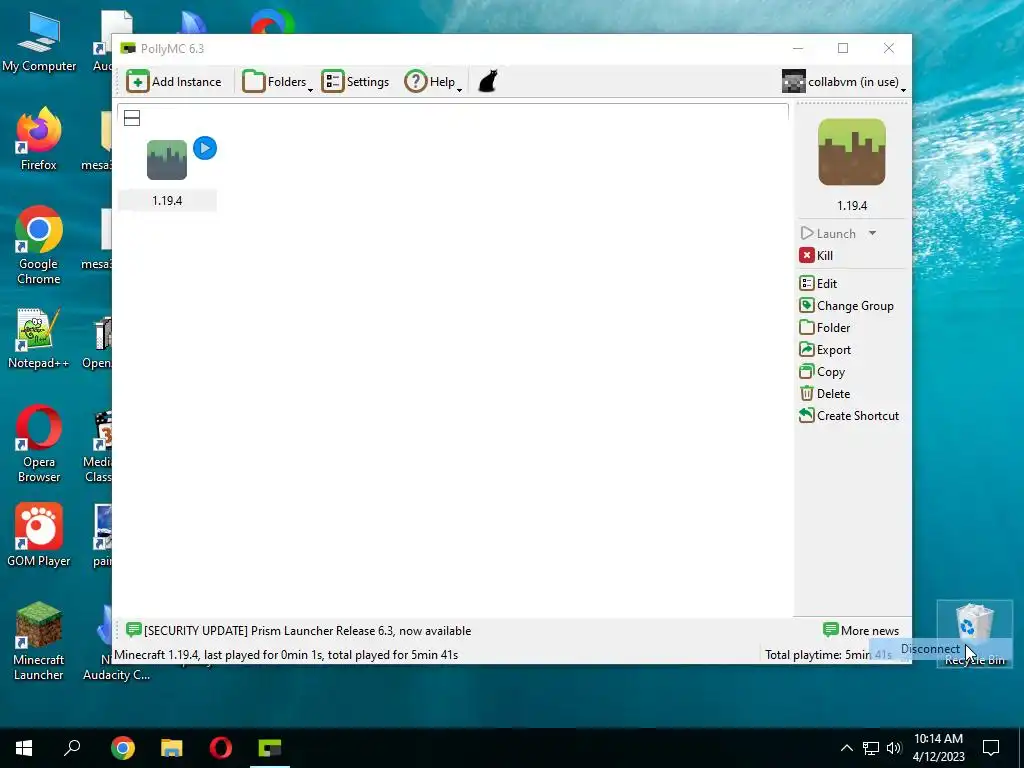Open My Computer desktop icon
This screenshot has height=768, width=1024.
39,43
